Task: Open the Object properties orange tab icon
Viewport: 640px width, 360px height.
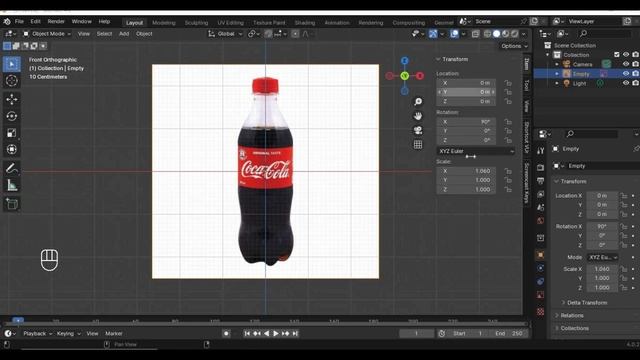Action: (540, 255)
